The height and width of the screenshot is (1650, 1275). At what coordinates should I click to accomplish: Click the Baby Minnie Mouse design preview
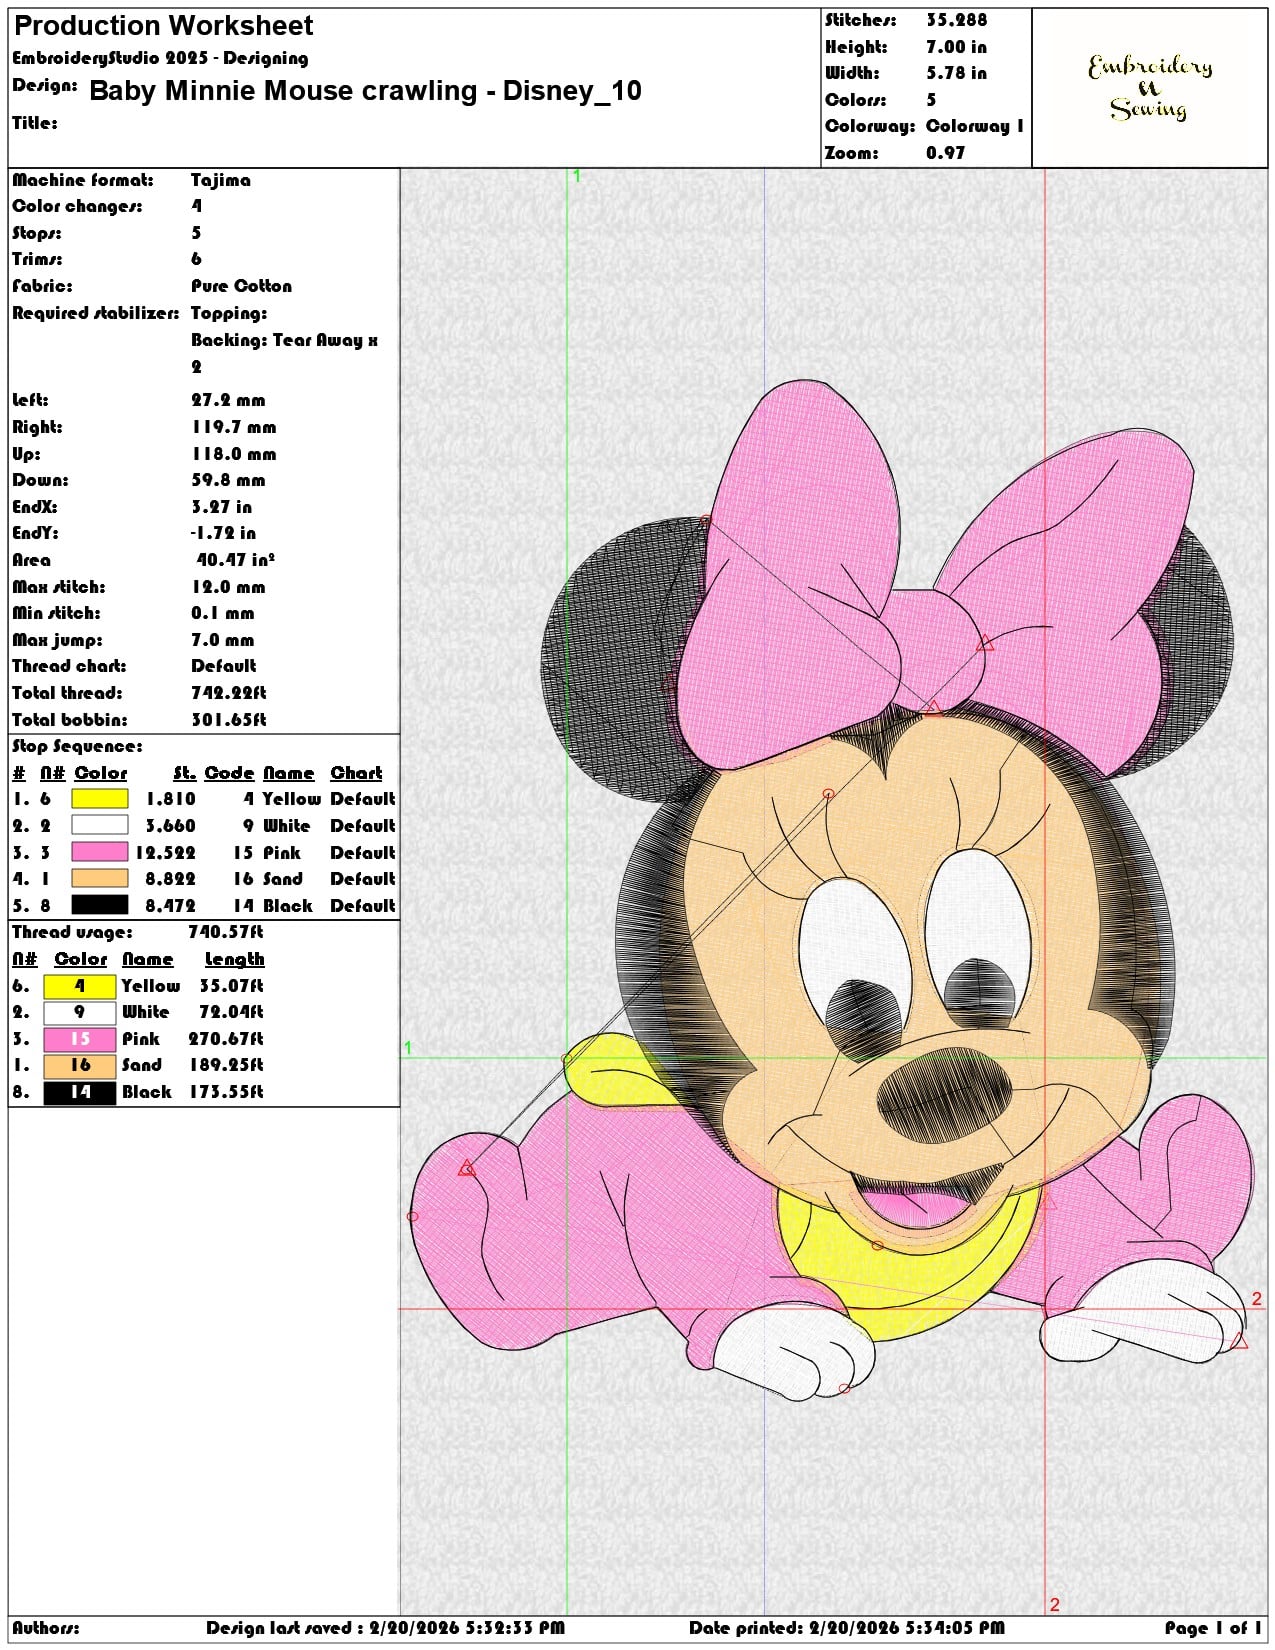832,890
